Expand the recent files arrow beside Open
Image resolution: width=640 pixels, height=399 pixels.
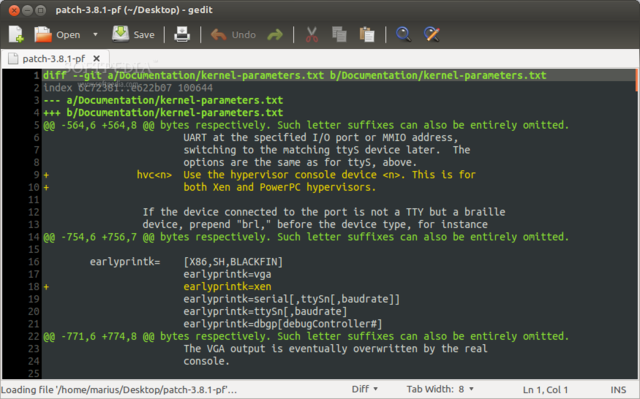coord(95,35)
